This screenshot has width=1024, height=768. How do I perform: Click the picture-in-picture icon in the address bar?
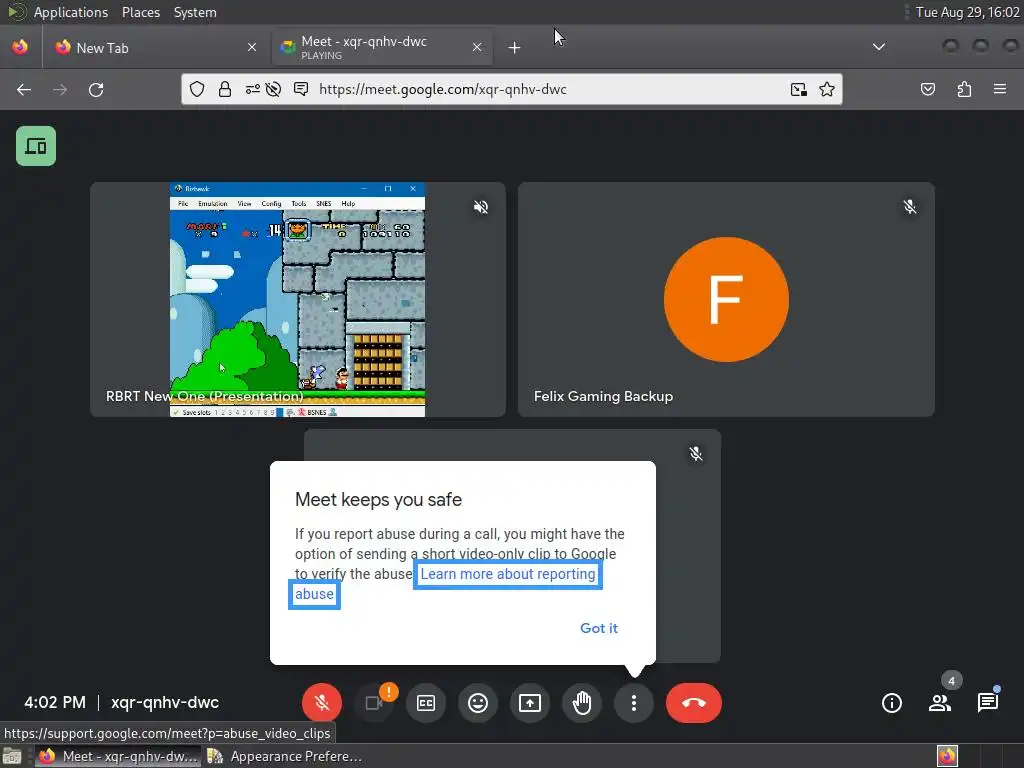click(799, 89)
